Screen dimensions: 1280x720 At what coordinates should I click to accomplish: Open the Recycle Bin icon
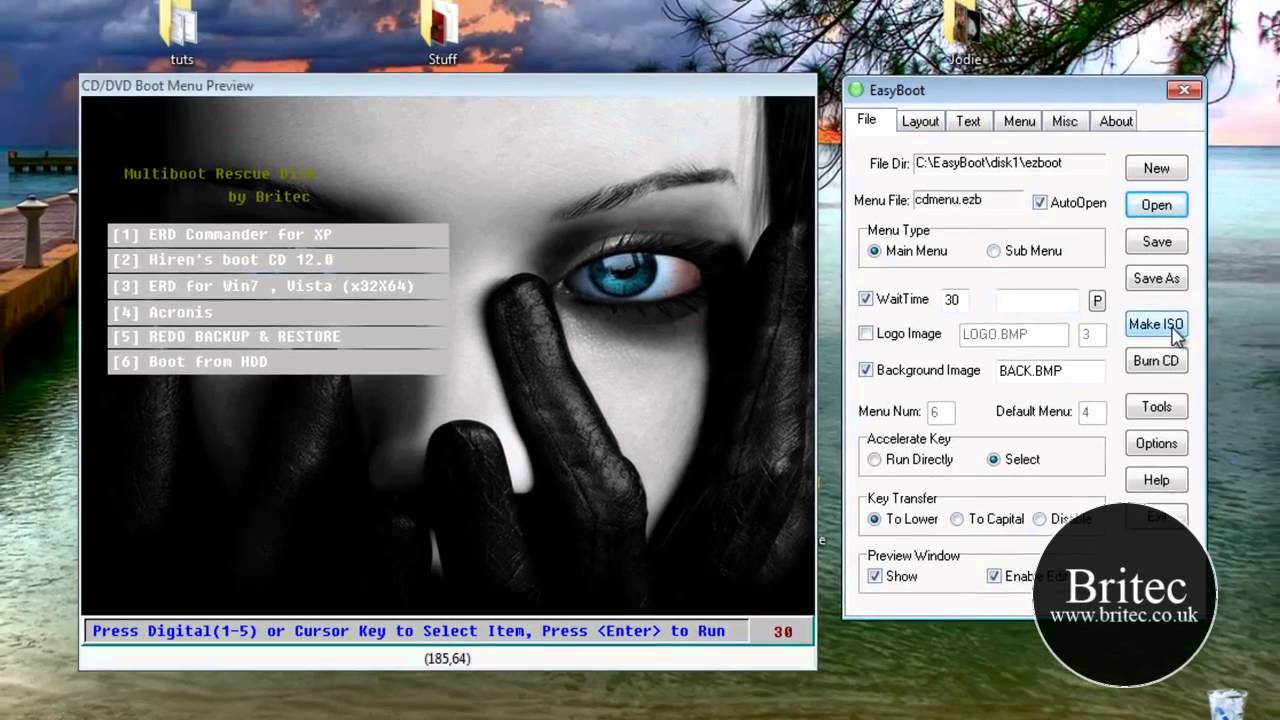(1227, 703)
